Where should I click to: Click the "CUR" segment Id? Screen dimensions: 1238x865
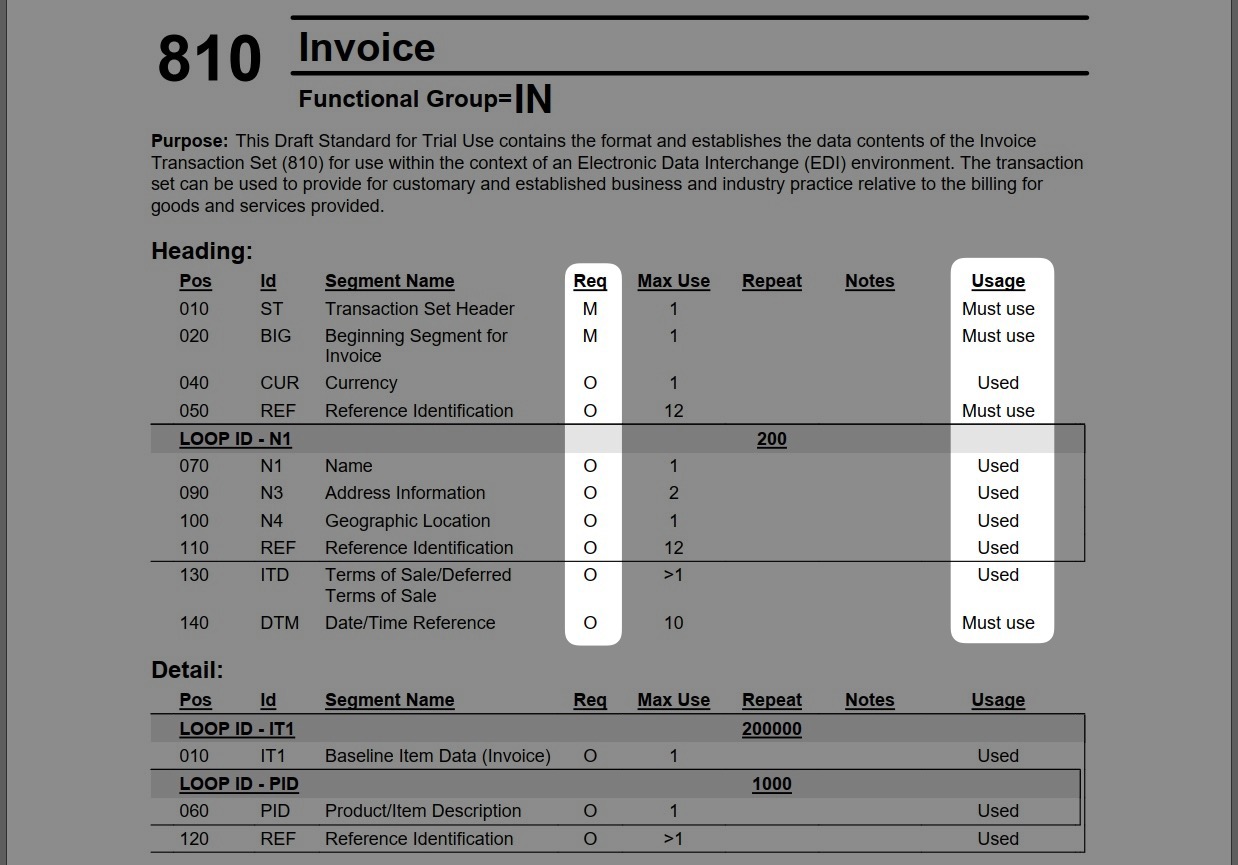click(280, 383)
